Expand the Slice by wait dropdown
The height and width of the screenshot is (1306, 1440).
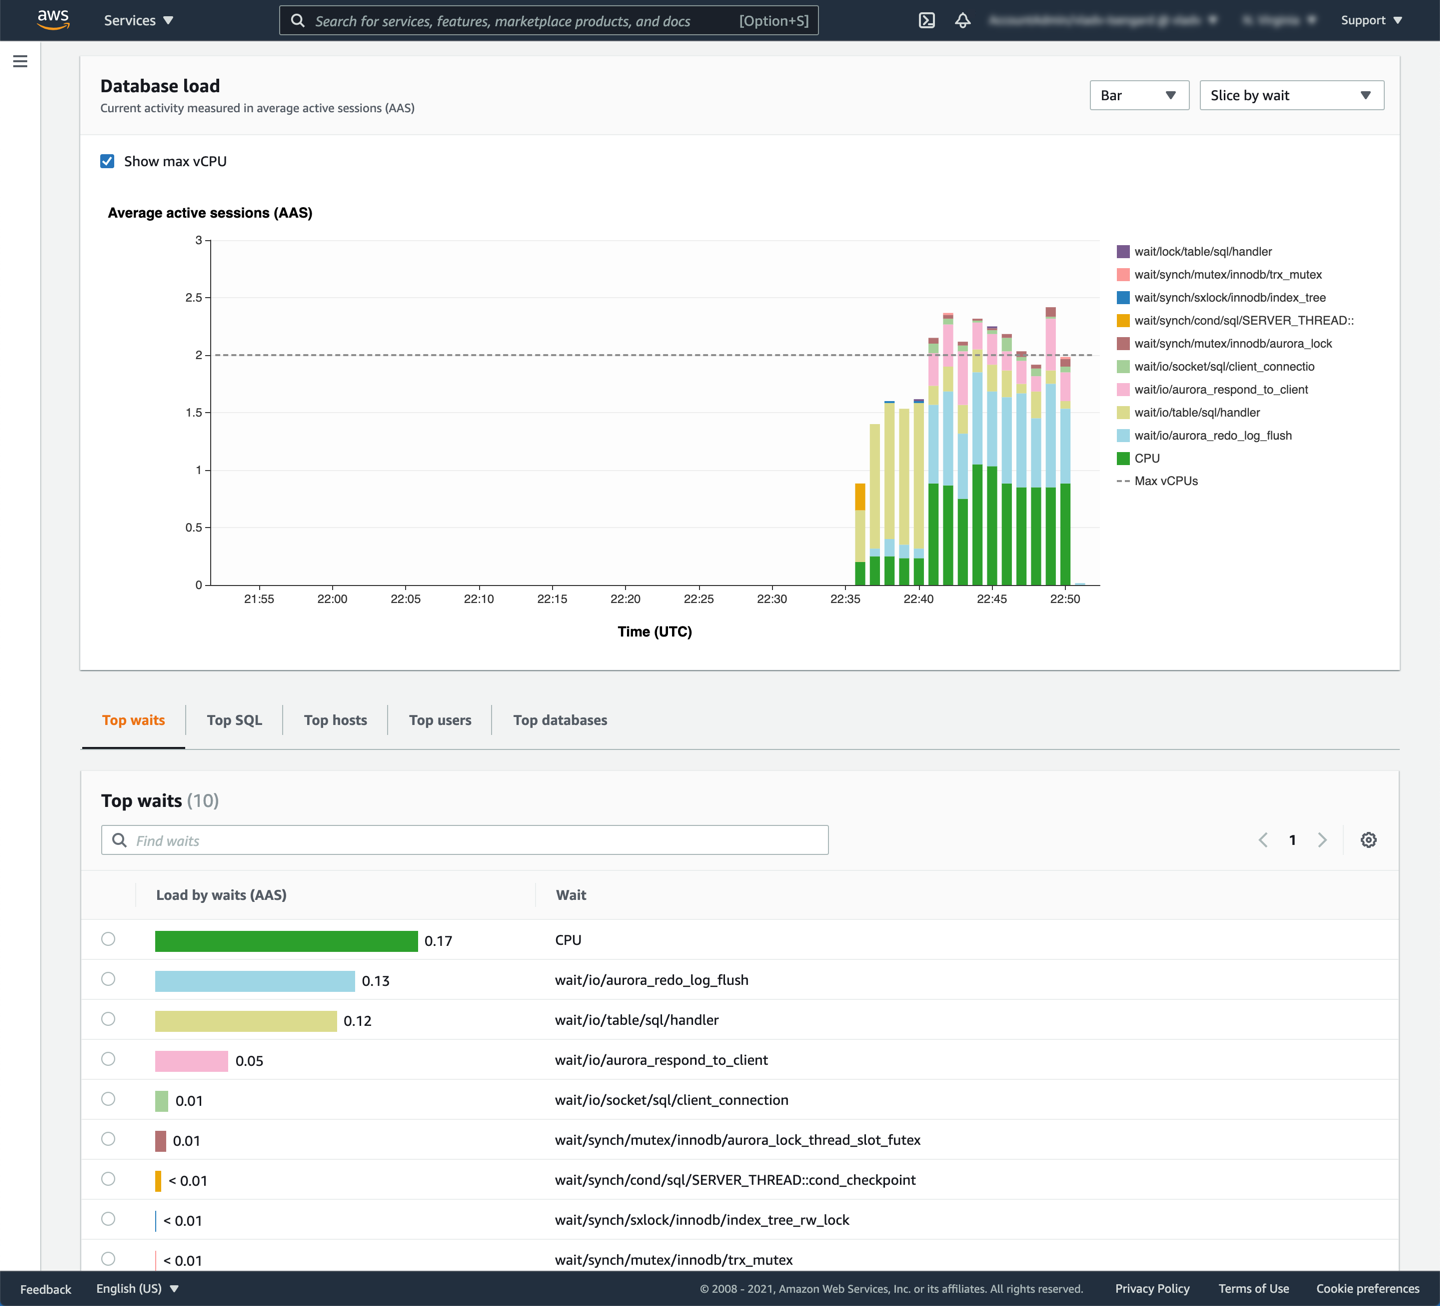1290,95
